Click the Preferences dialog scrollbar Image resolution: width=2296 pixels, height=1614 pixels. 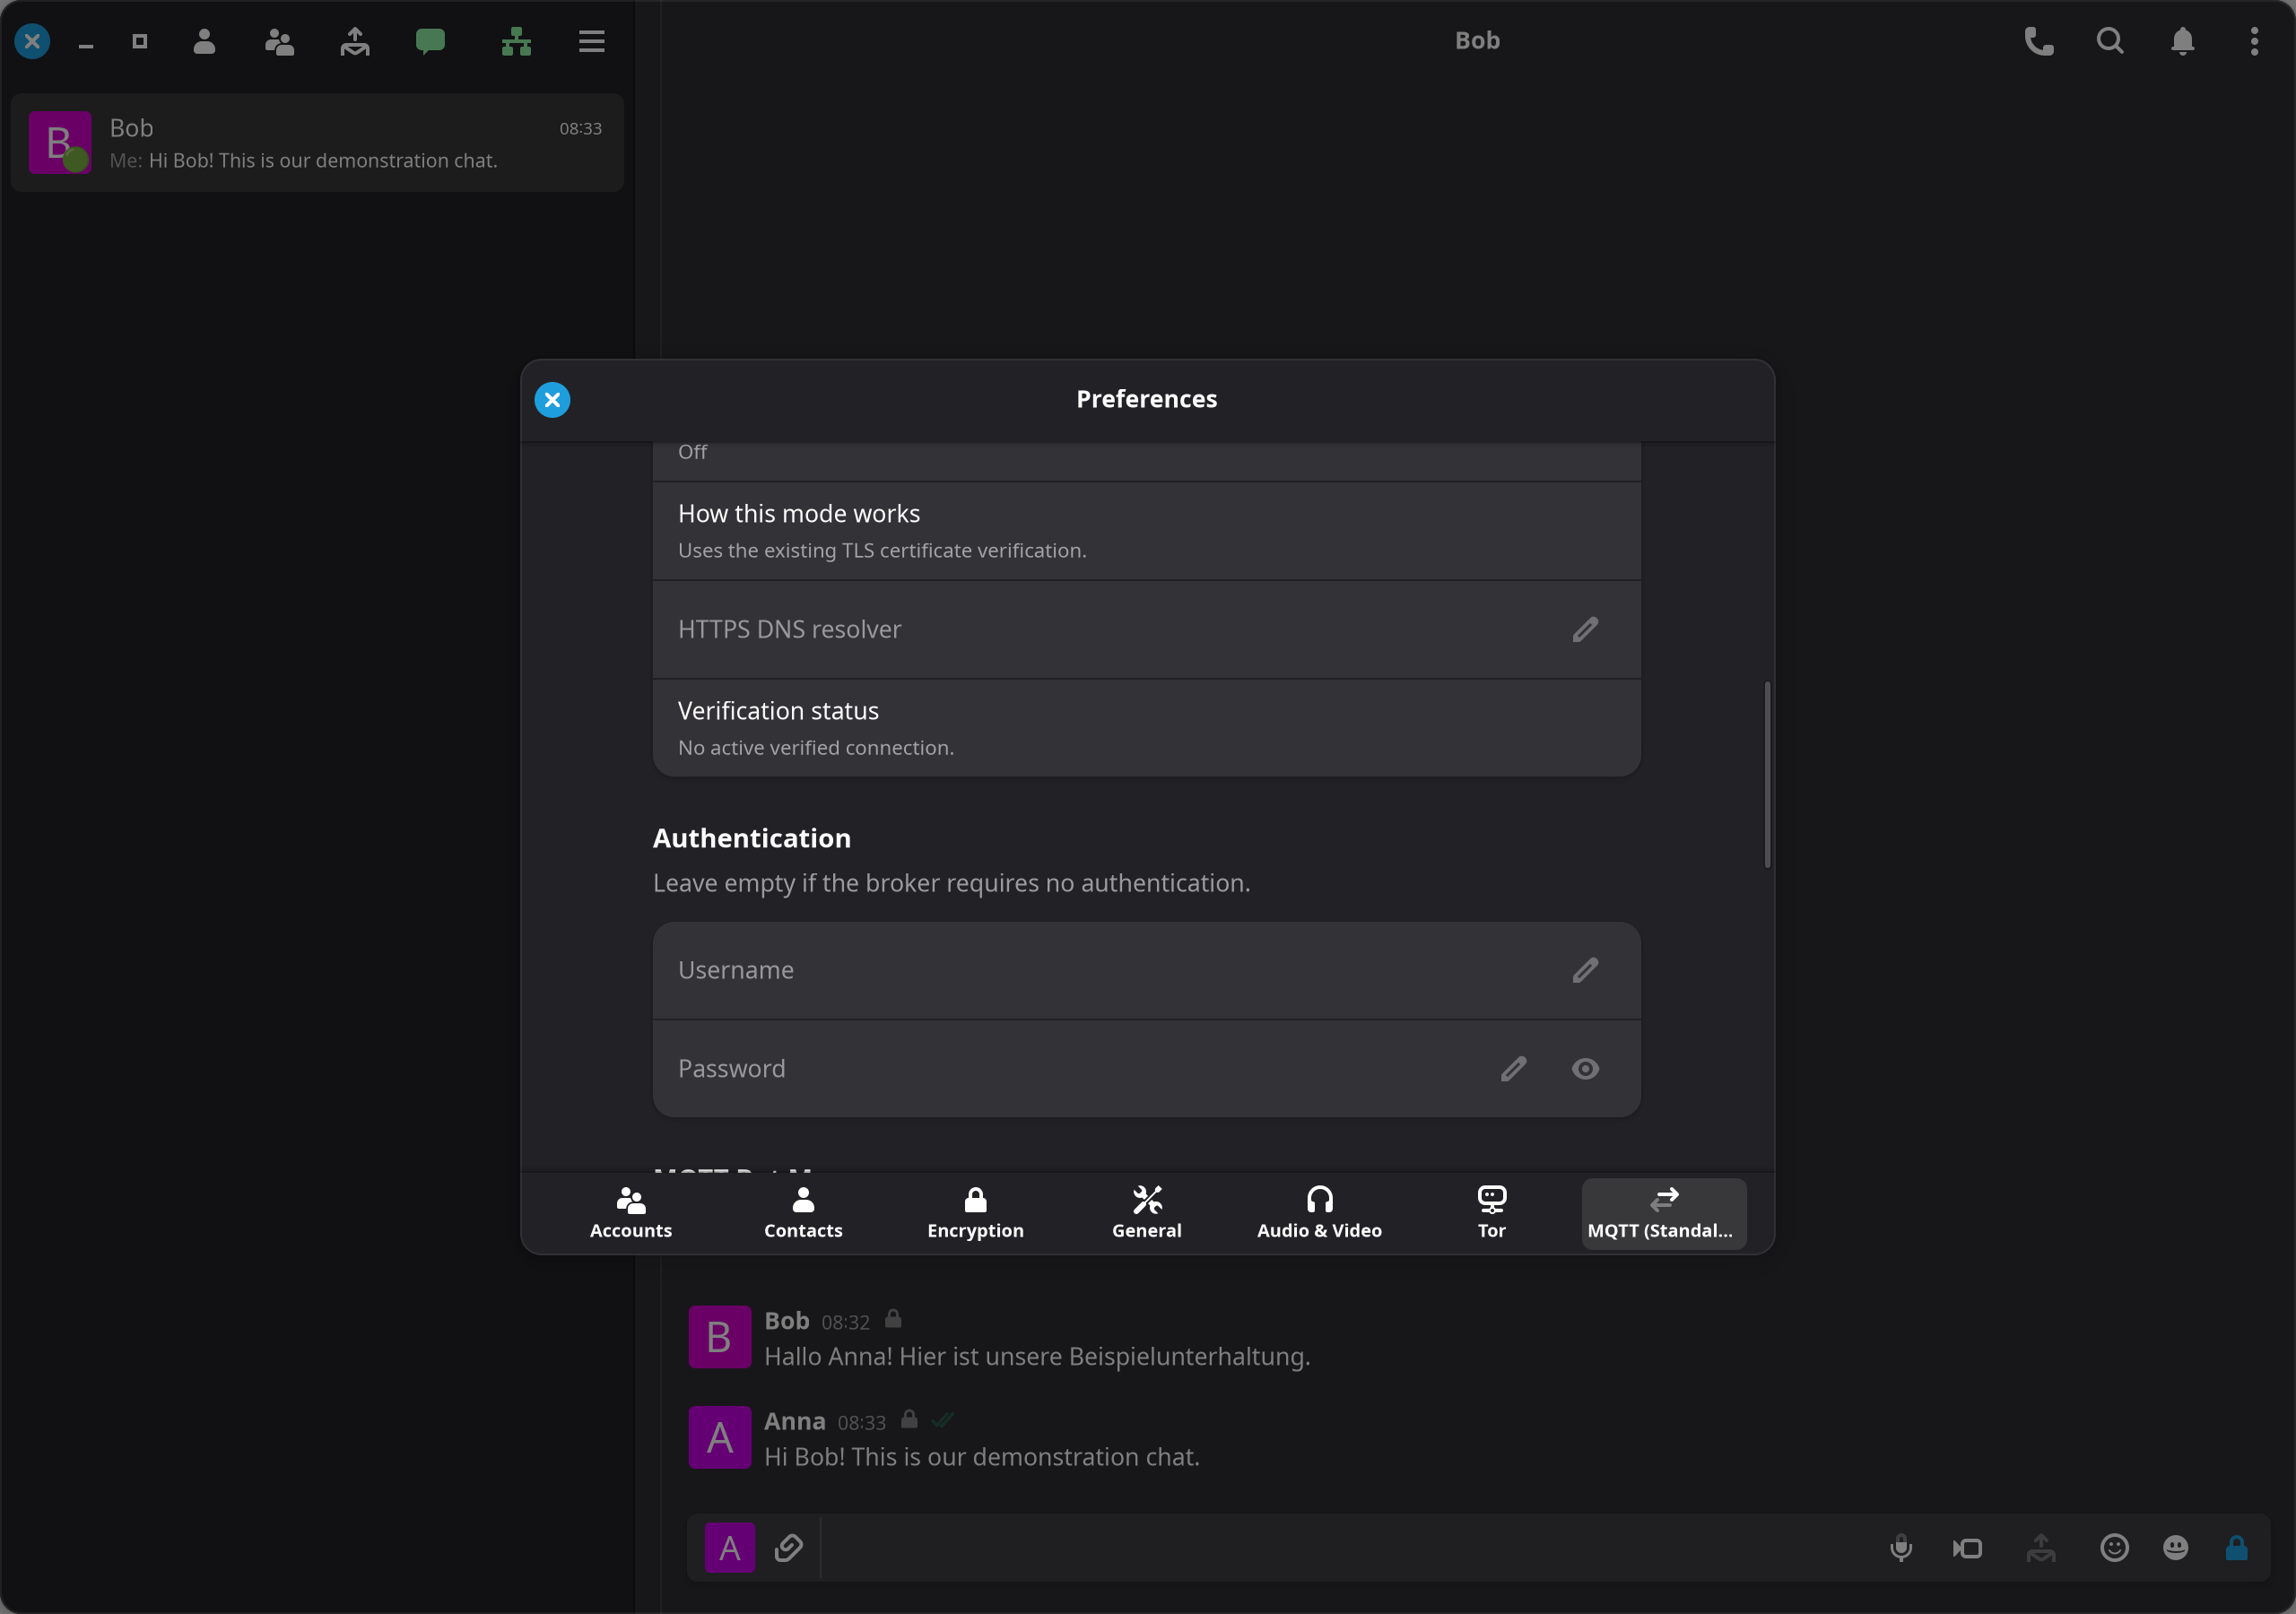pos(1767,775)
